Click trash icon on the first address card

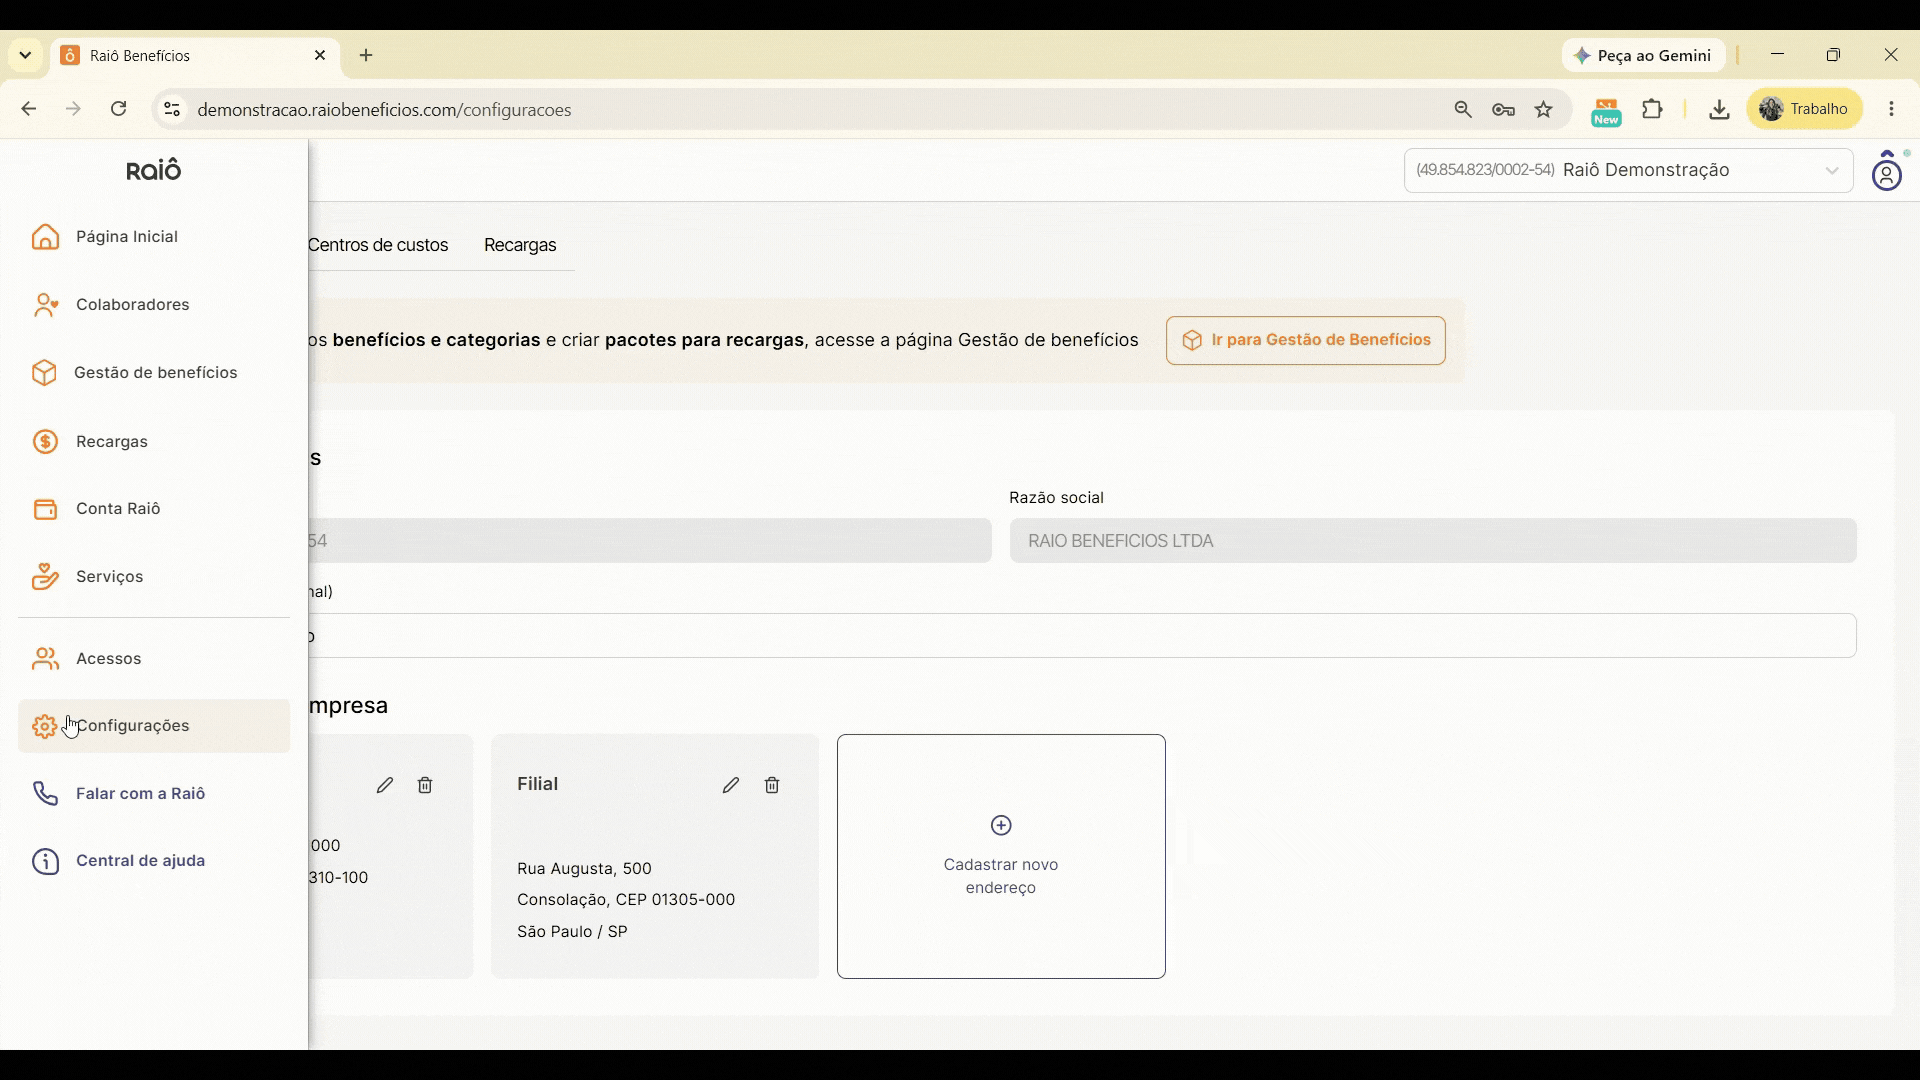(425, 786)
